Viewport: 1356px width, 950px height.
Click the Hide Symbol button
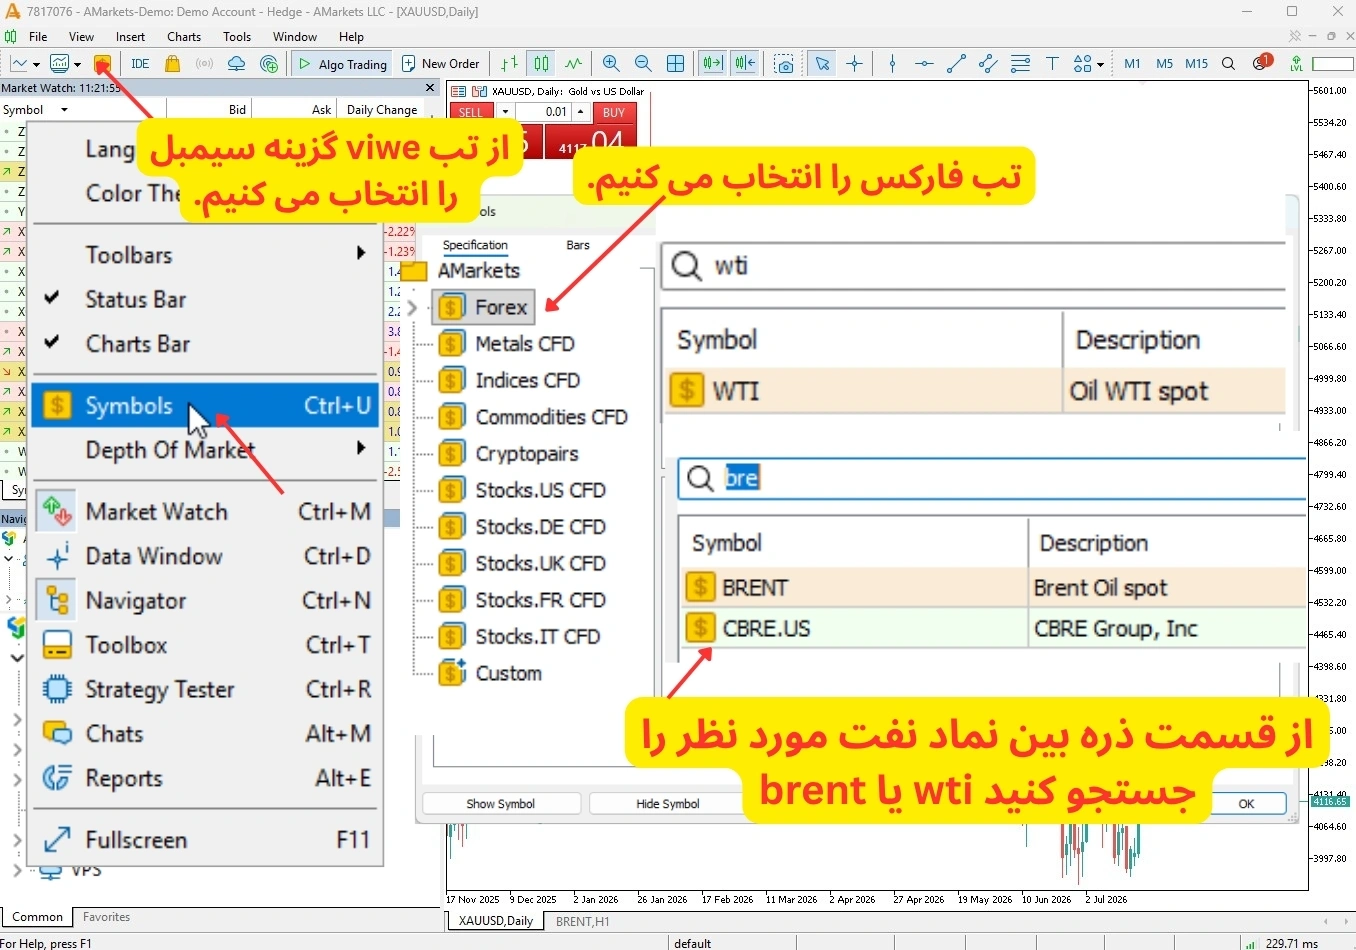click(667, 804)
